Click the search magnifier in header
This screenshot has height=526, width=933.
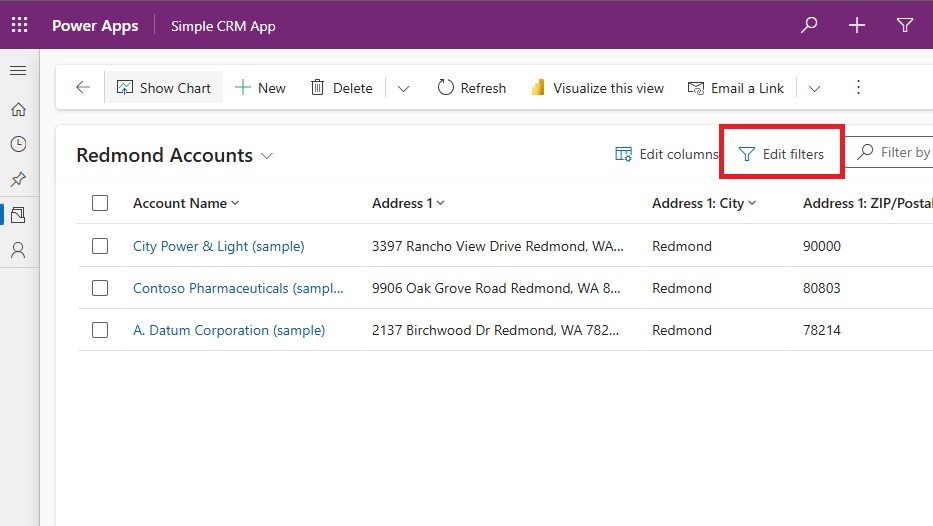(809, 25)
